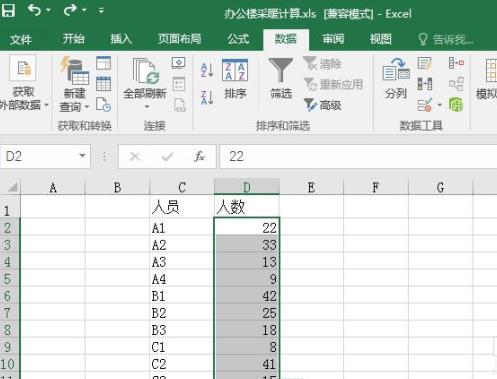The width and height of the screenshot is (497, 379).
Task: Switch to the 公式 ribbon tab
Action: point(238,39)
